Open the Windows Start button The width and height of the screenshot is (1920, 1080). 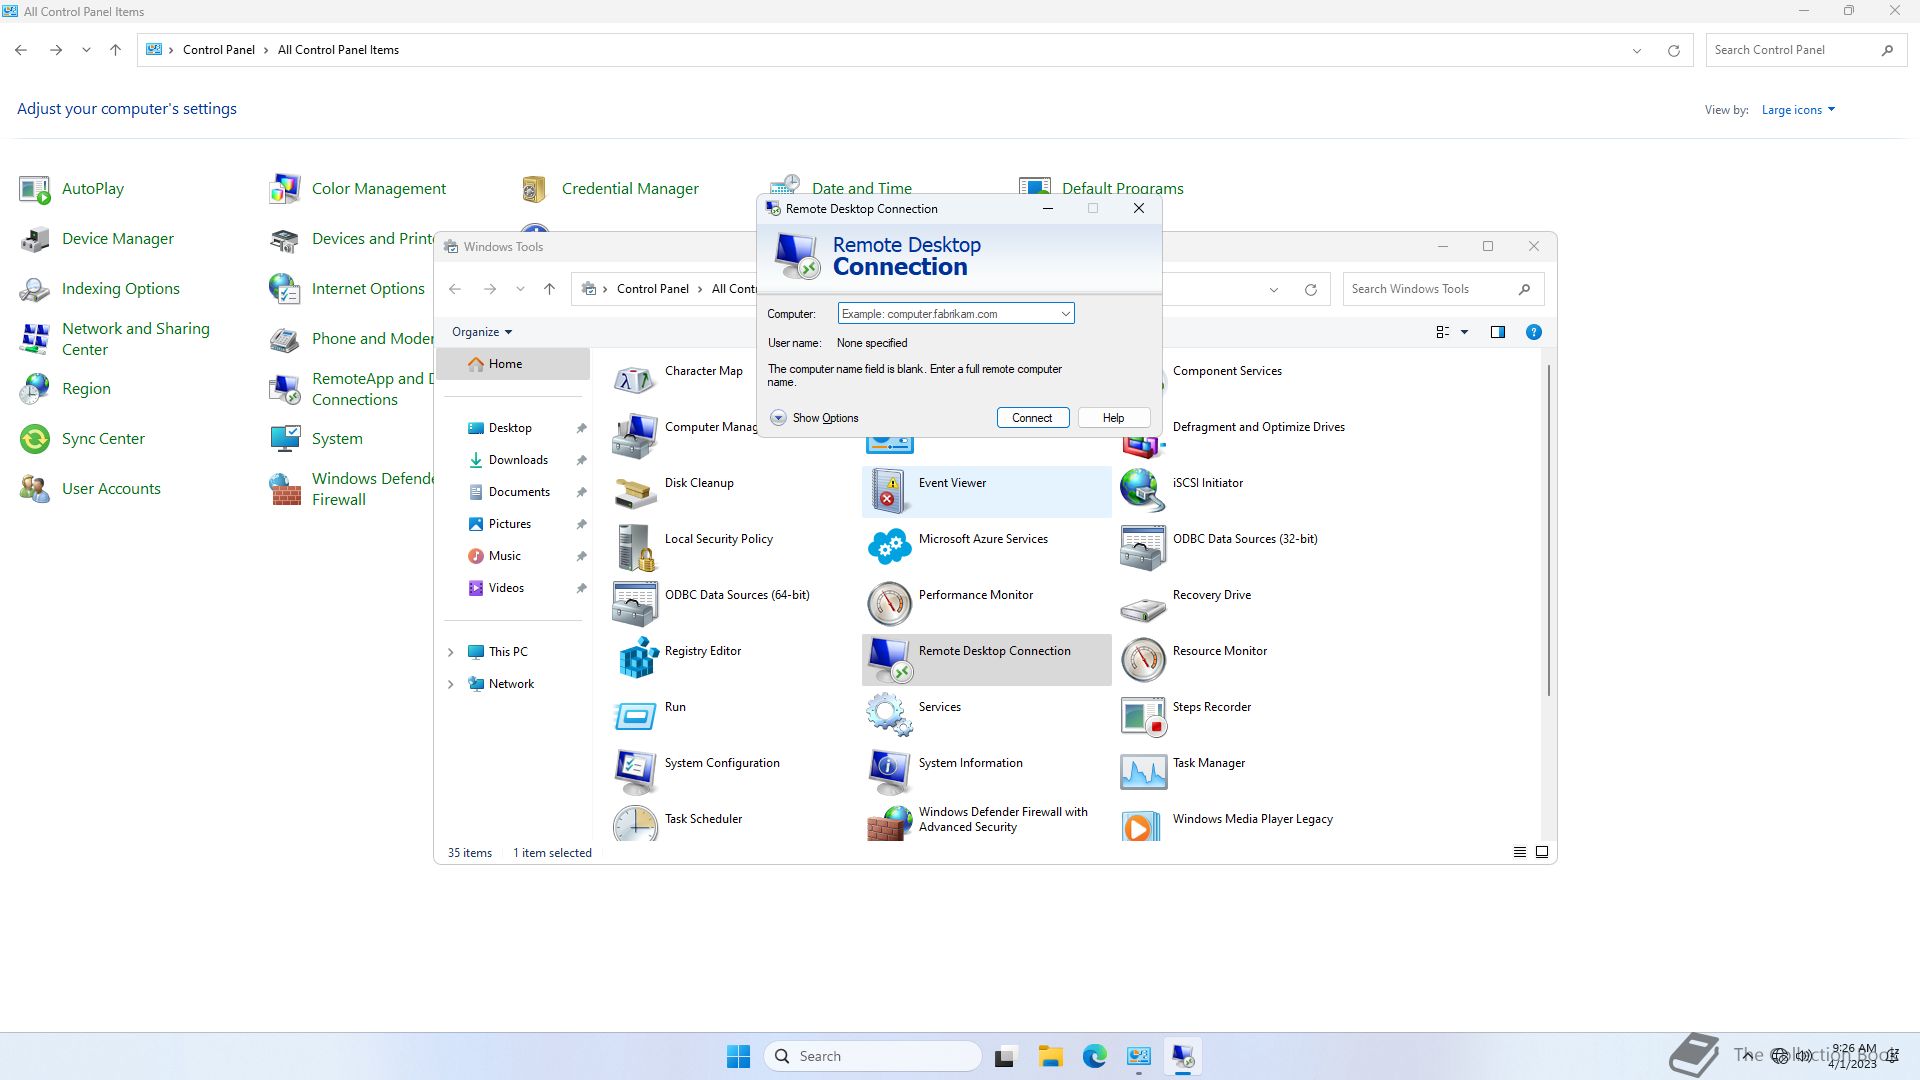[x=738, y=1056]
